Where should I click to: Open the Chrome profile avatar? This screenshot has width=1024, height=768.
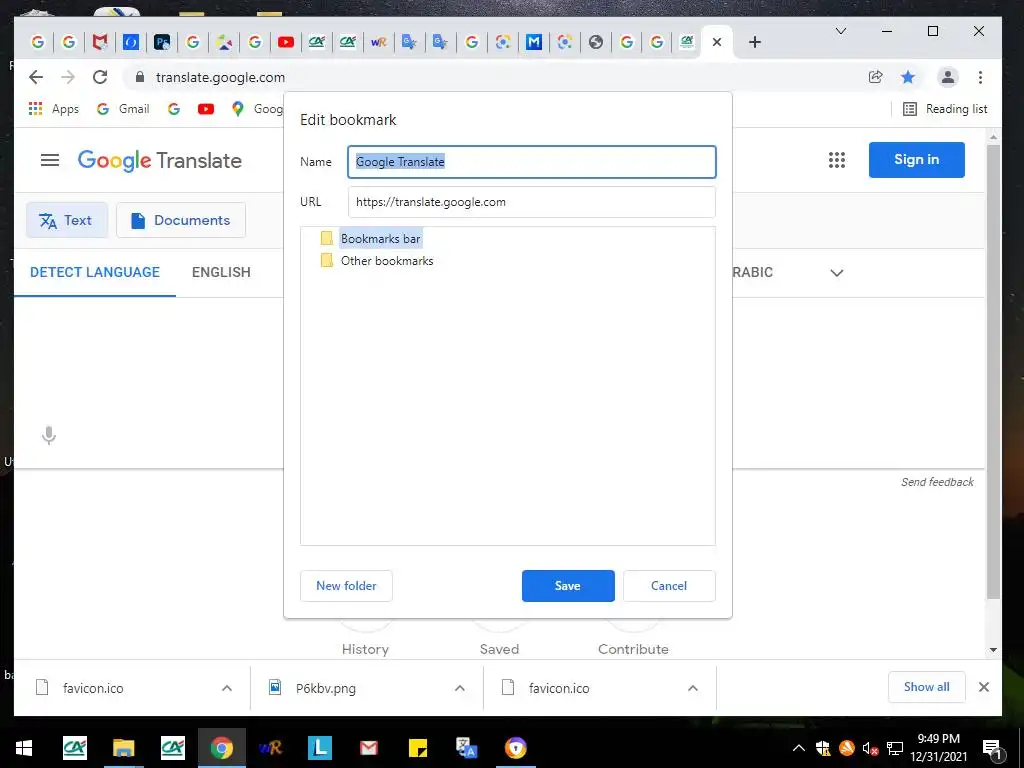pos(948,77)
